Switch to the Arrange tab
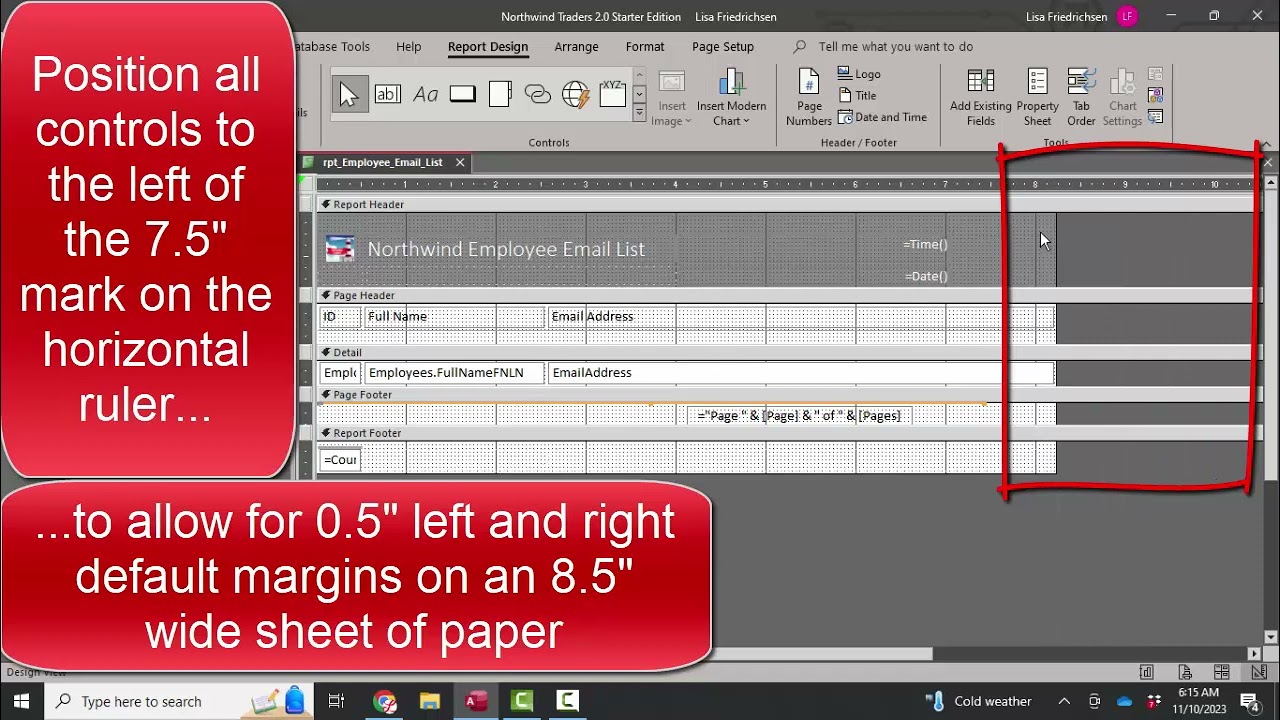 click(x=576, y=46)
